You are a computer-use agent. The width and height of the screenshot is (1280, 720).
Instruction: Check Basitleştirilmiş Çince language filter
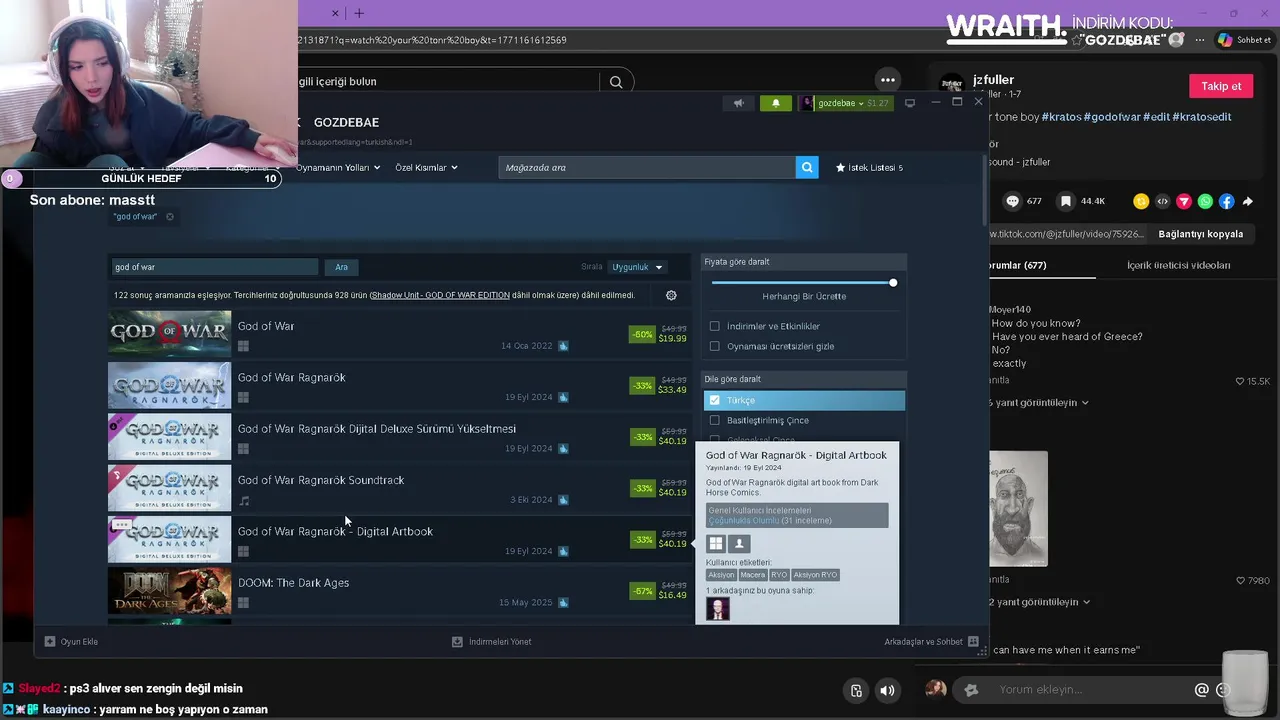pyautogui.click(x=714, y=420)
